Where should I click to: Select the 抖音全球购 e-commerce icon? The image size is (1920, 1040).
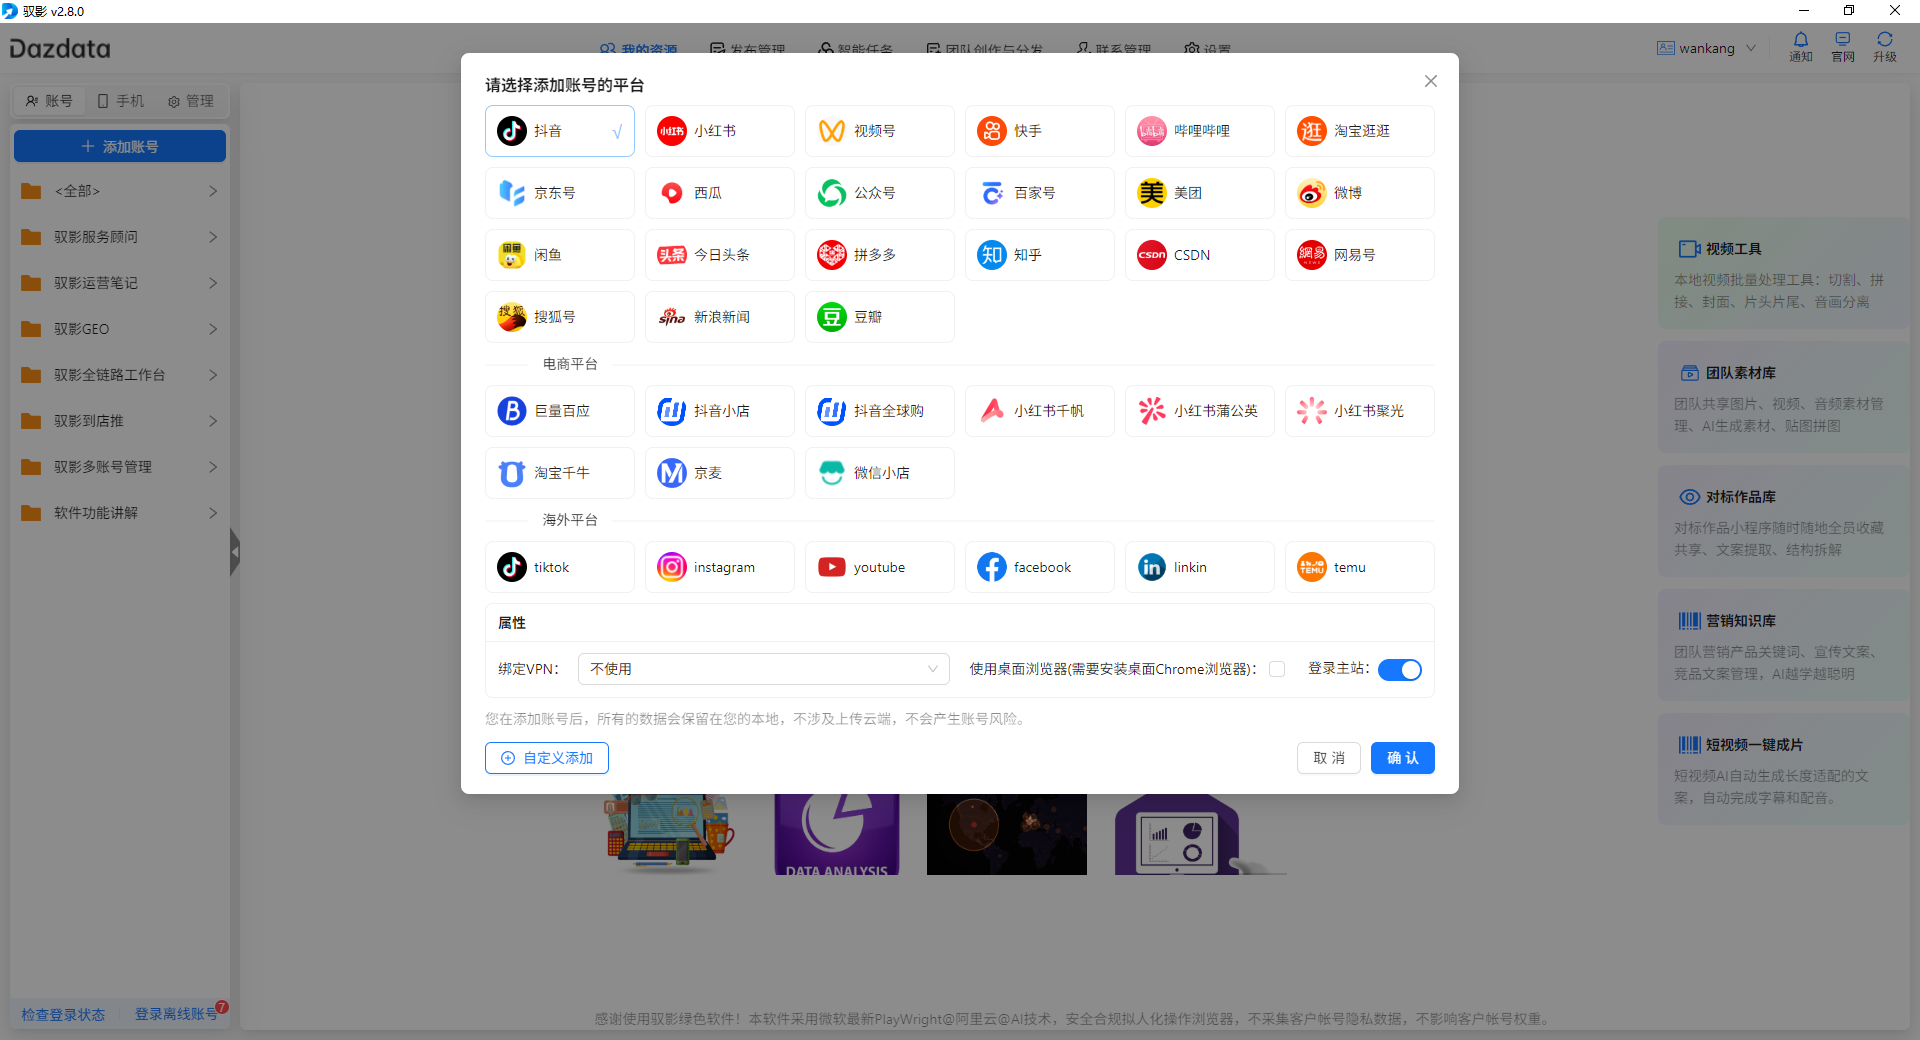[832, 411]
